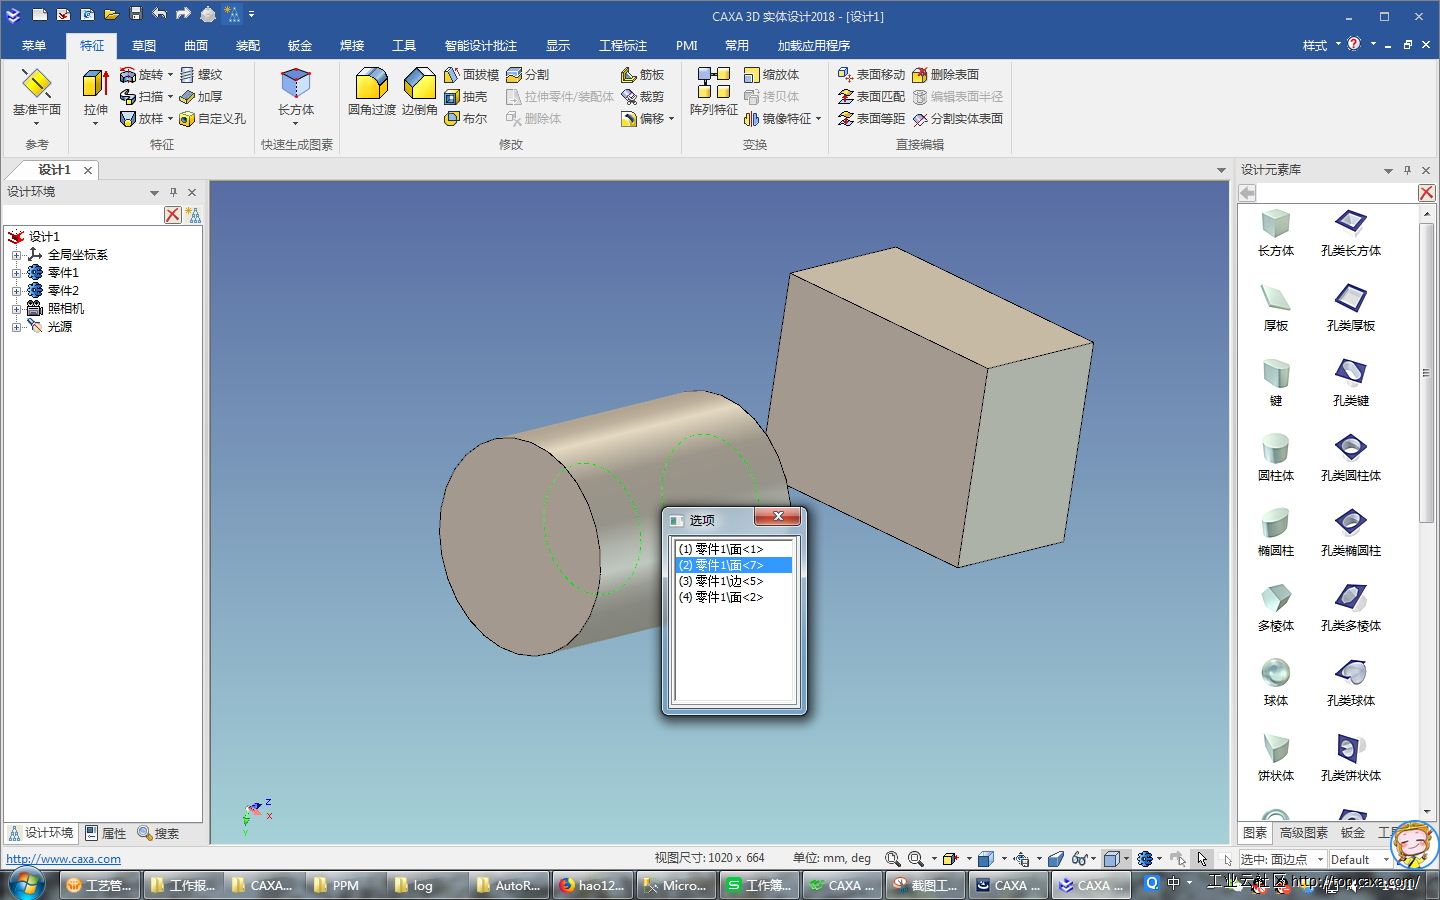Pick the 圆柱体 cylinder element in library
This screenshot has height=900, width=1440.
1275,457
